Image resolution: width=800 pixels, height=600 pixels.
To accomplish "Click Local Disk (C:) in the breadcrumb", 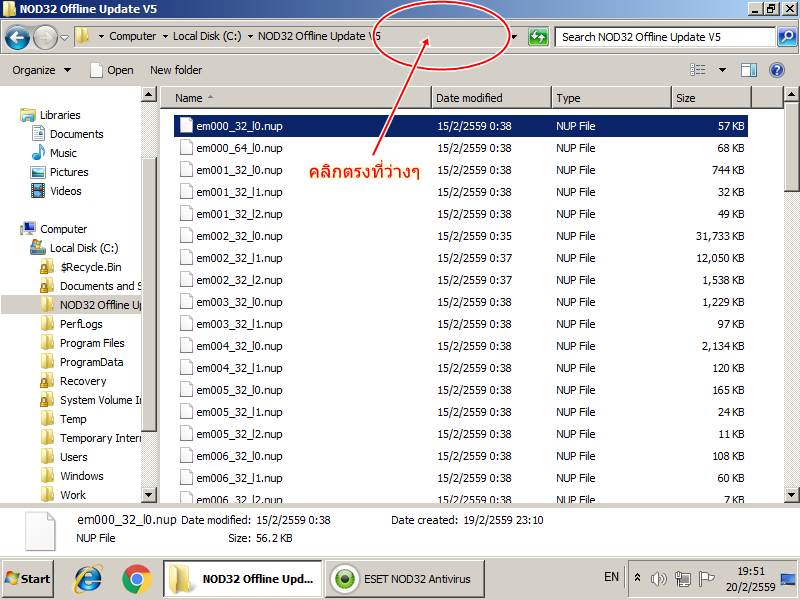I will [x=207, y=36].
